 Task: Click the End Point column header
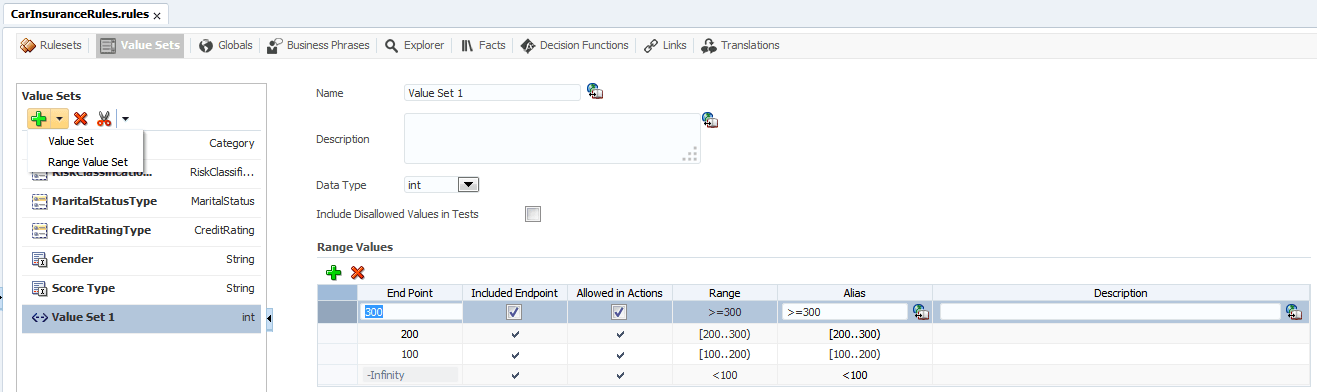(x=410, y=293)
